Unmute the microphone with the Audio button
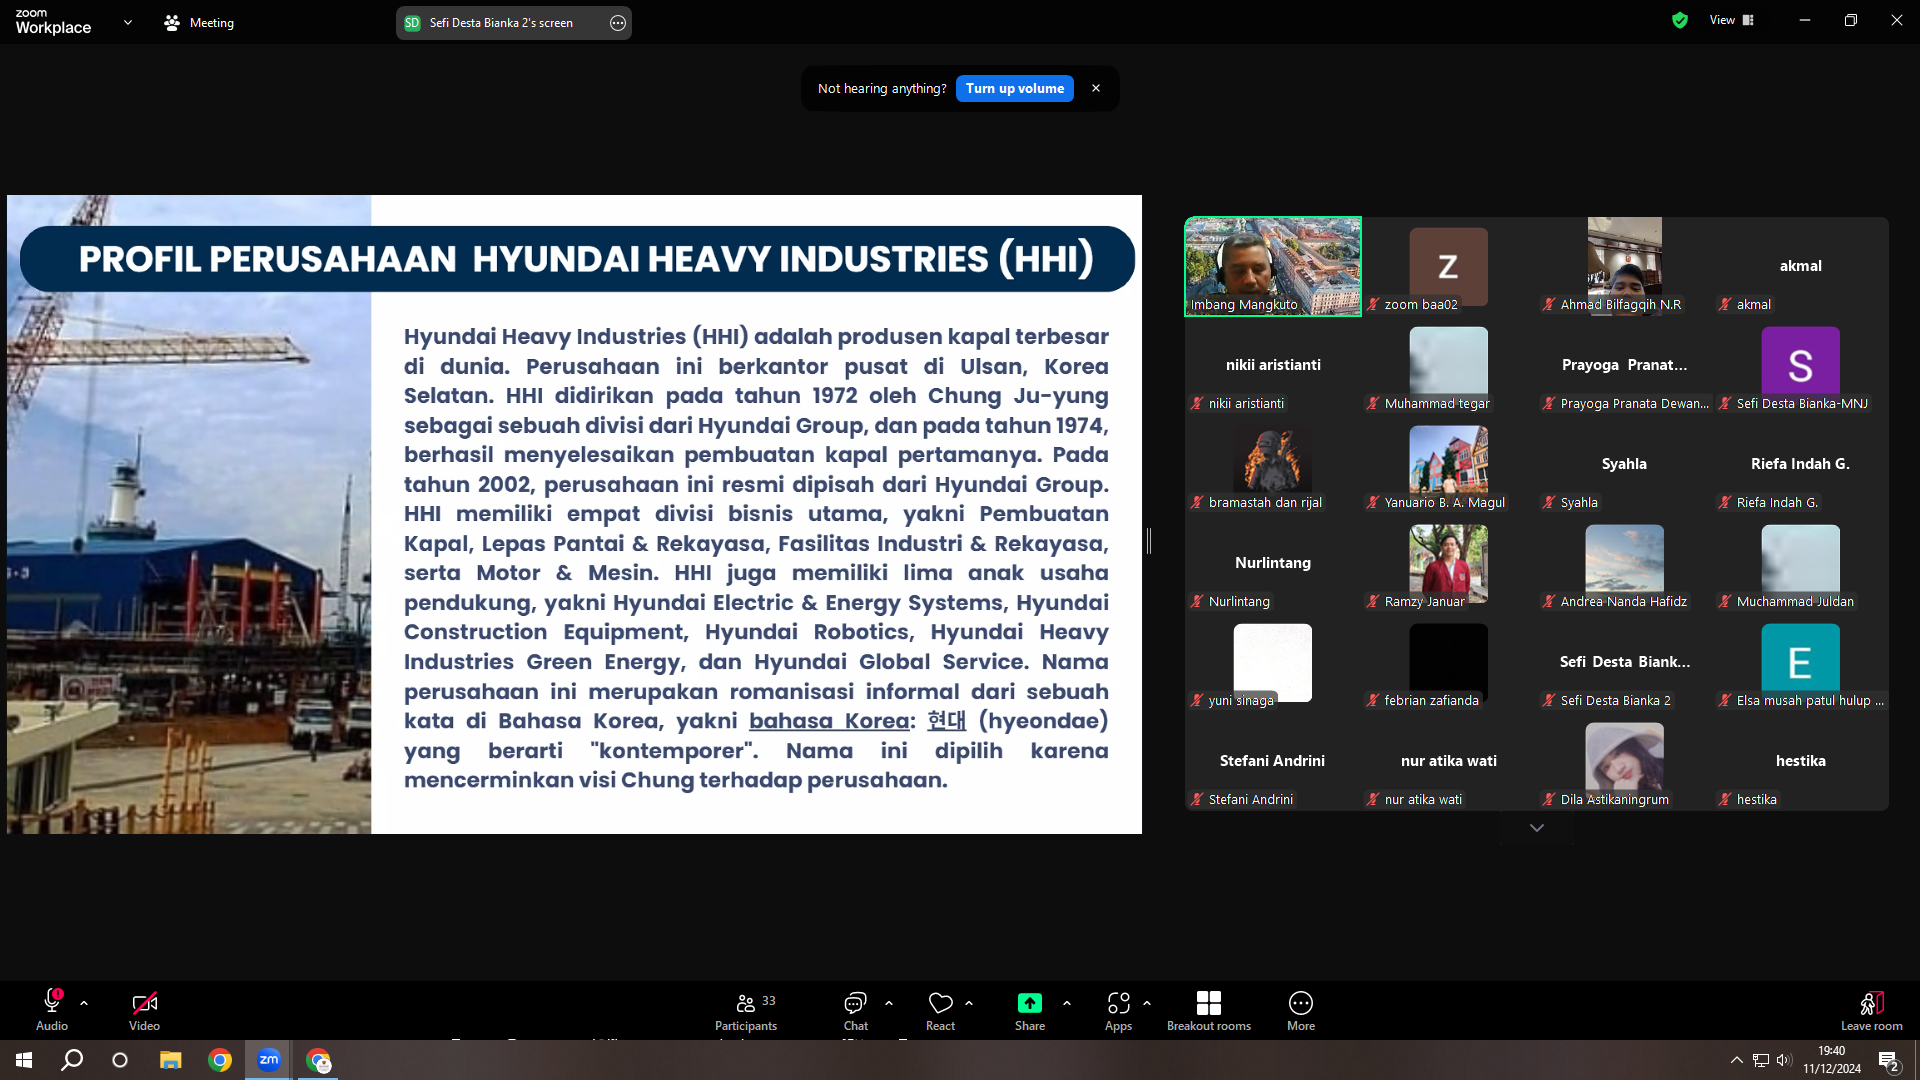Screen dimensions: 1920x1080 pyautogui.click(x=52, y=1010)
